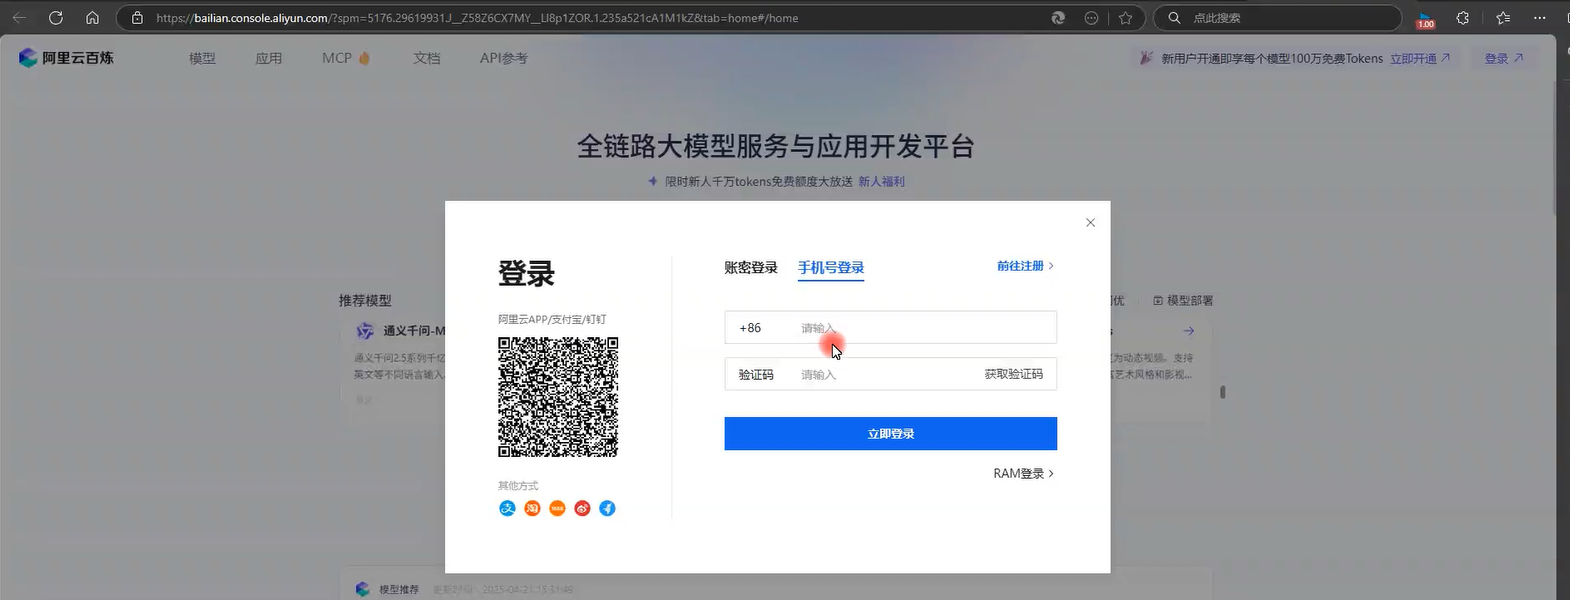The width and height of the screenshot is (1570, 600).
Task: Log in with the 1688 icon
Action: coord(557,508)
